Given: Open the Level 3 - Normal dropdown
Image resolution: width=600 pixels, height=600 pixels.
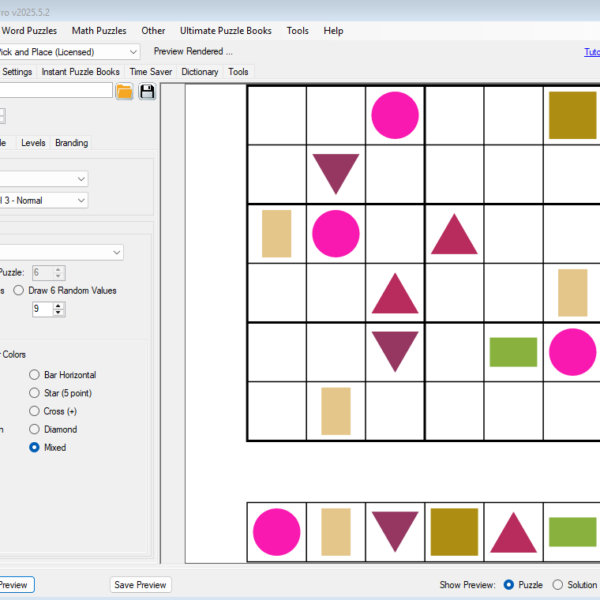Looking at the screenshot, I should [x=44, y=200].
